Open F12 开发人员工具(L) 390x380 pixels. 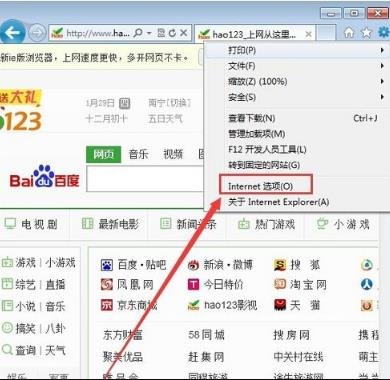[298, 149]
